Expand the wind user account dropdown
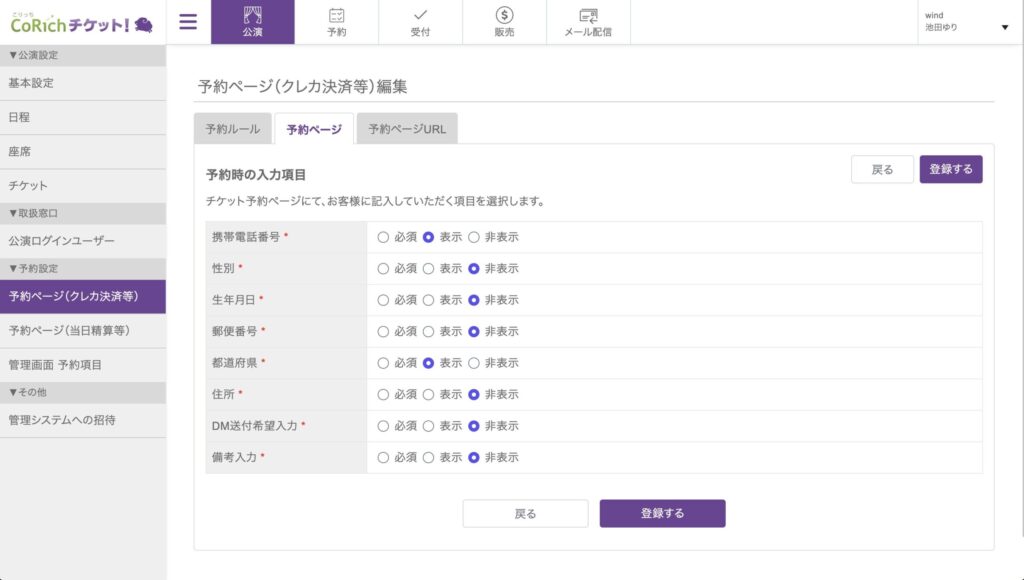Viewport: 1024px width, 580px height. [1004, 27]
